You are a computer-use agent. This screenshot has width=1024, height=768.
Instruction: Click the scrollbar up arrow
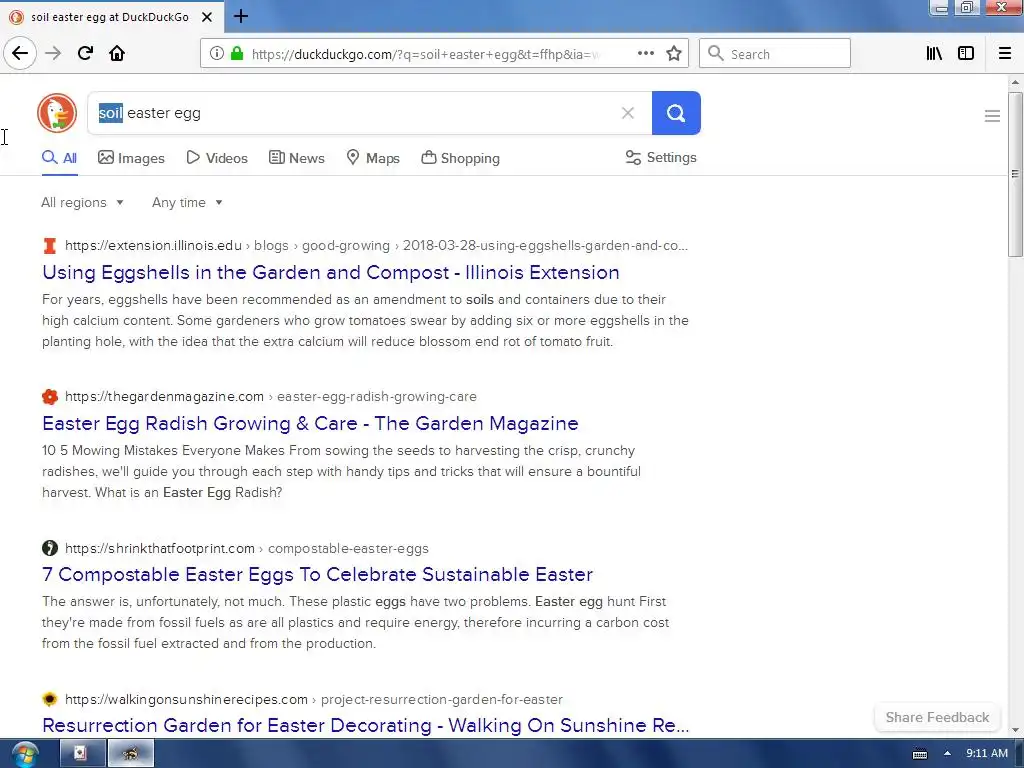(1014, 82)
